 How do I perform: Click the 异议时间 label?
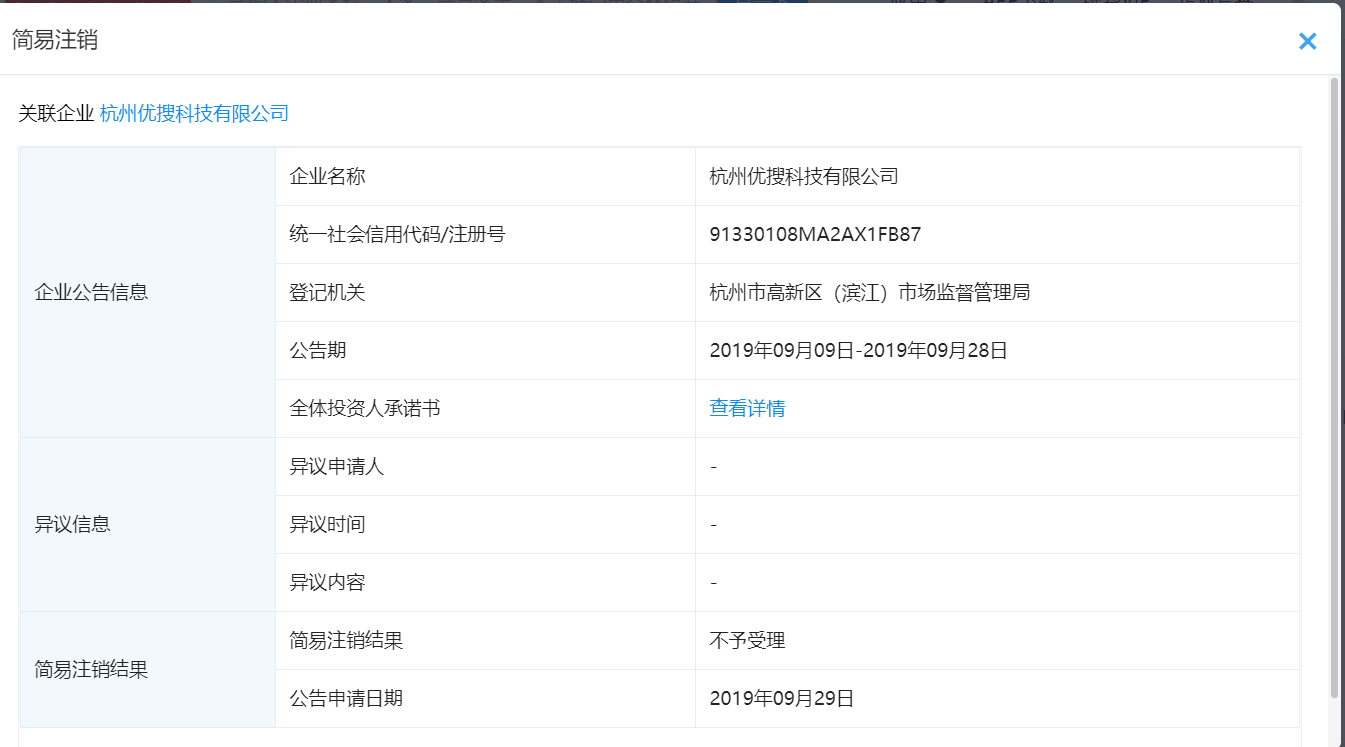[x=327, y=525]
